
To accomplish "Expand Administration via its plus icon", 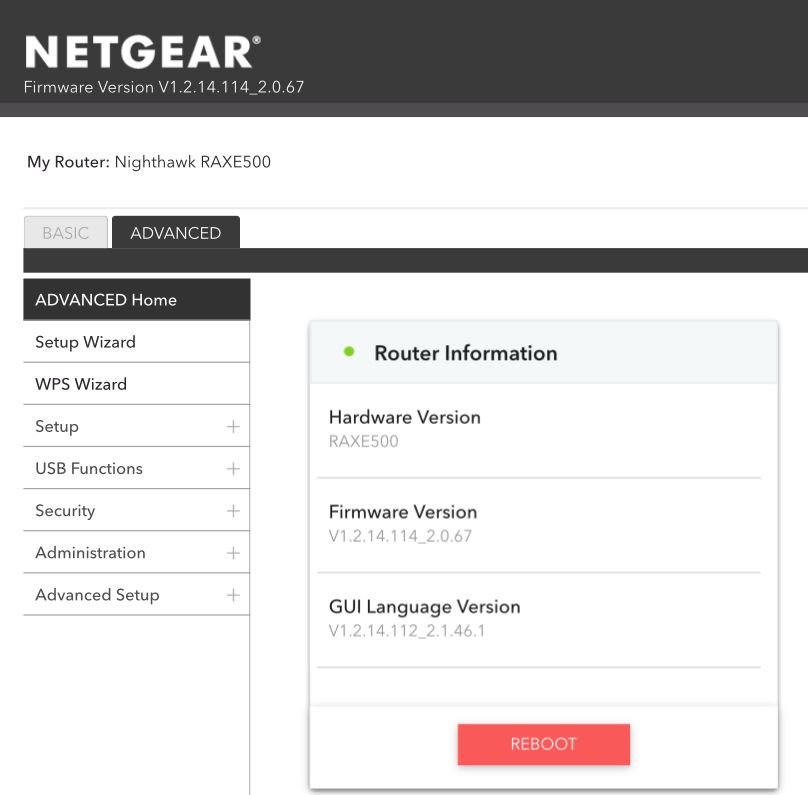I will coord(233,553).
